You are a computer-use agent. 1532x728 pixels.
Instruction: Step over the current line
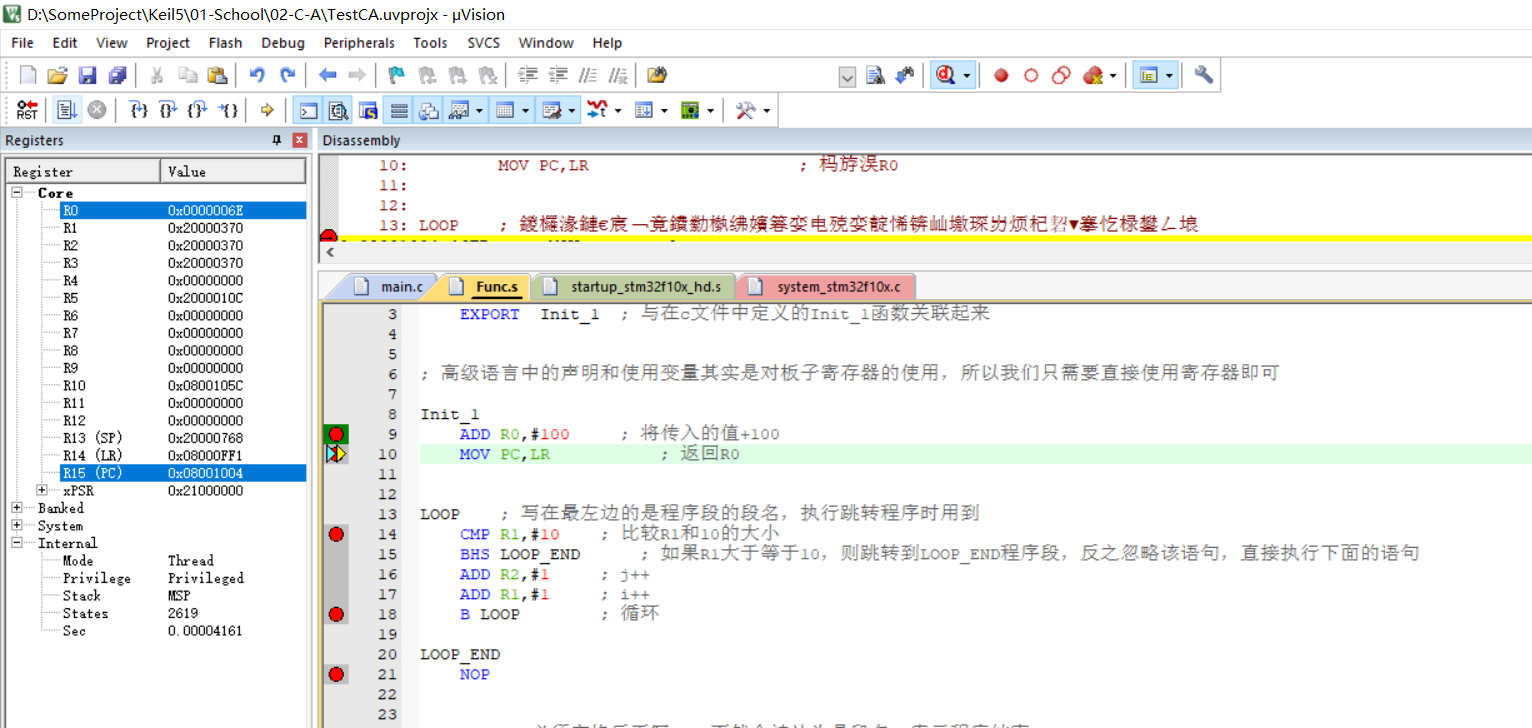coord(169,110)
